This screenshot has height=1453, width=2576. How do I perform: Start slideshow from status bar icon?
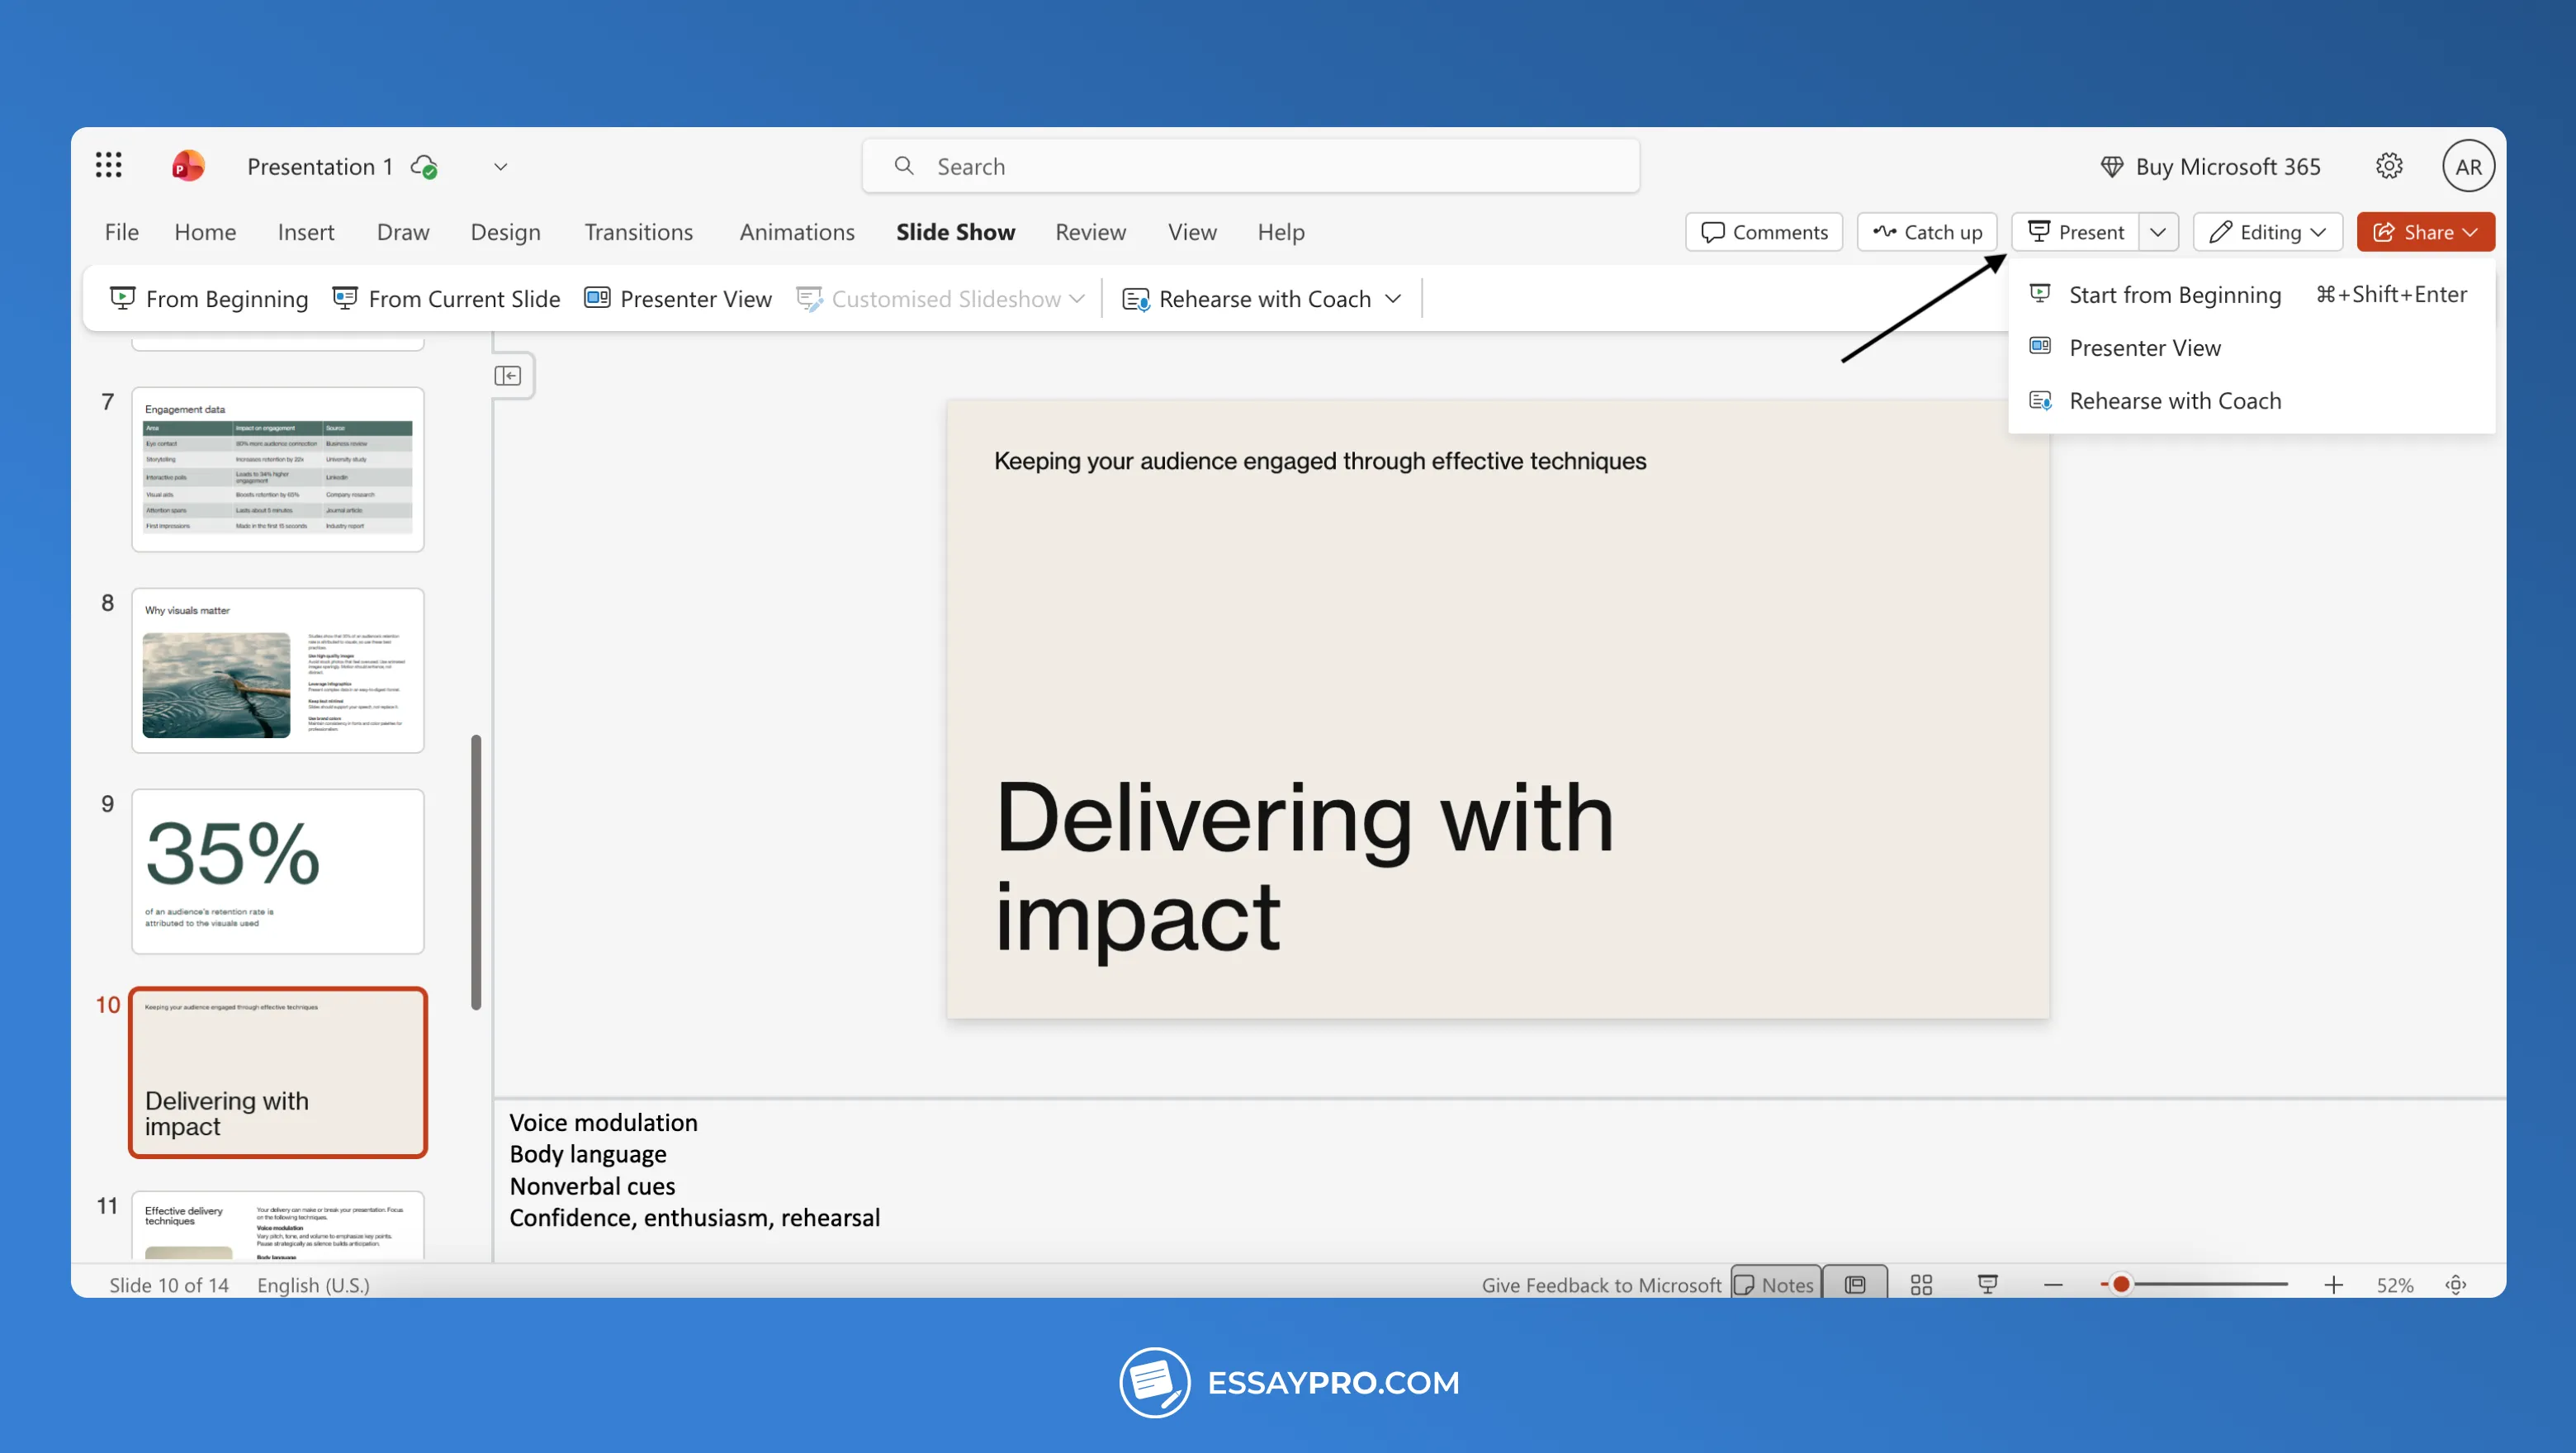[1988, 1285]
